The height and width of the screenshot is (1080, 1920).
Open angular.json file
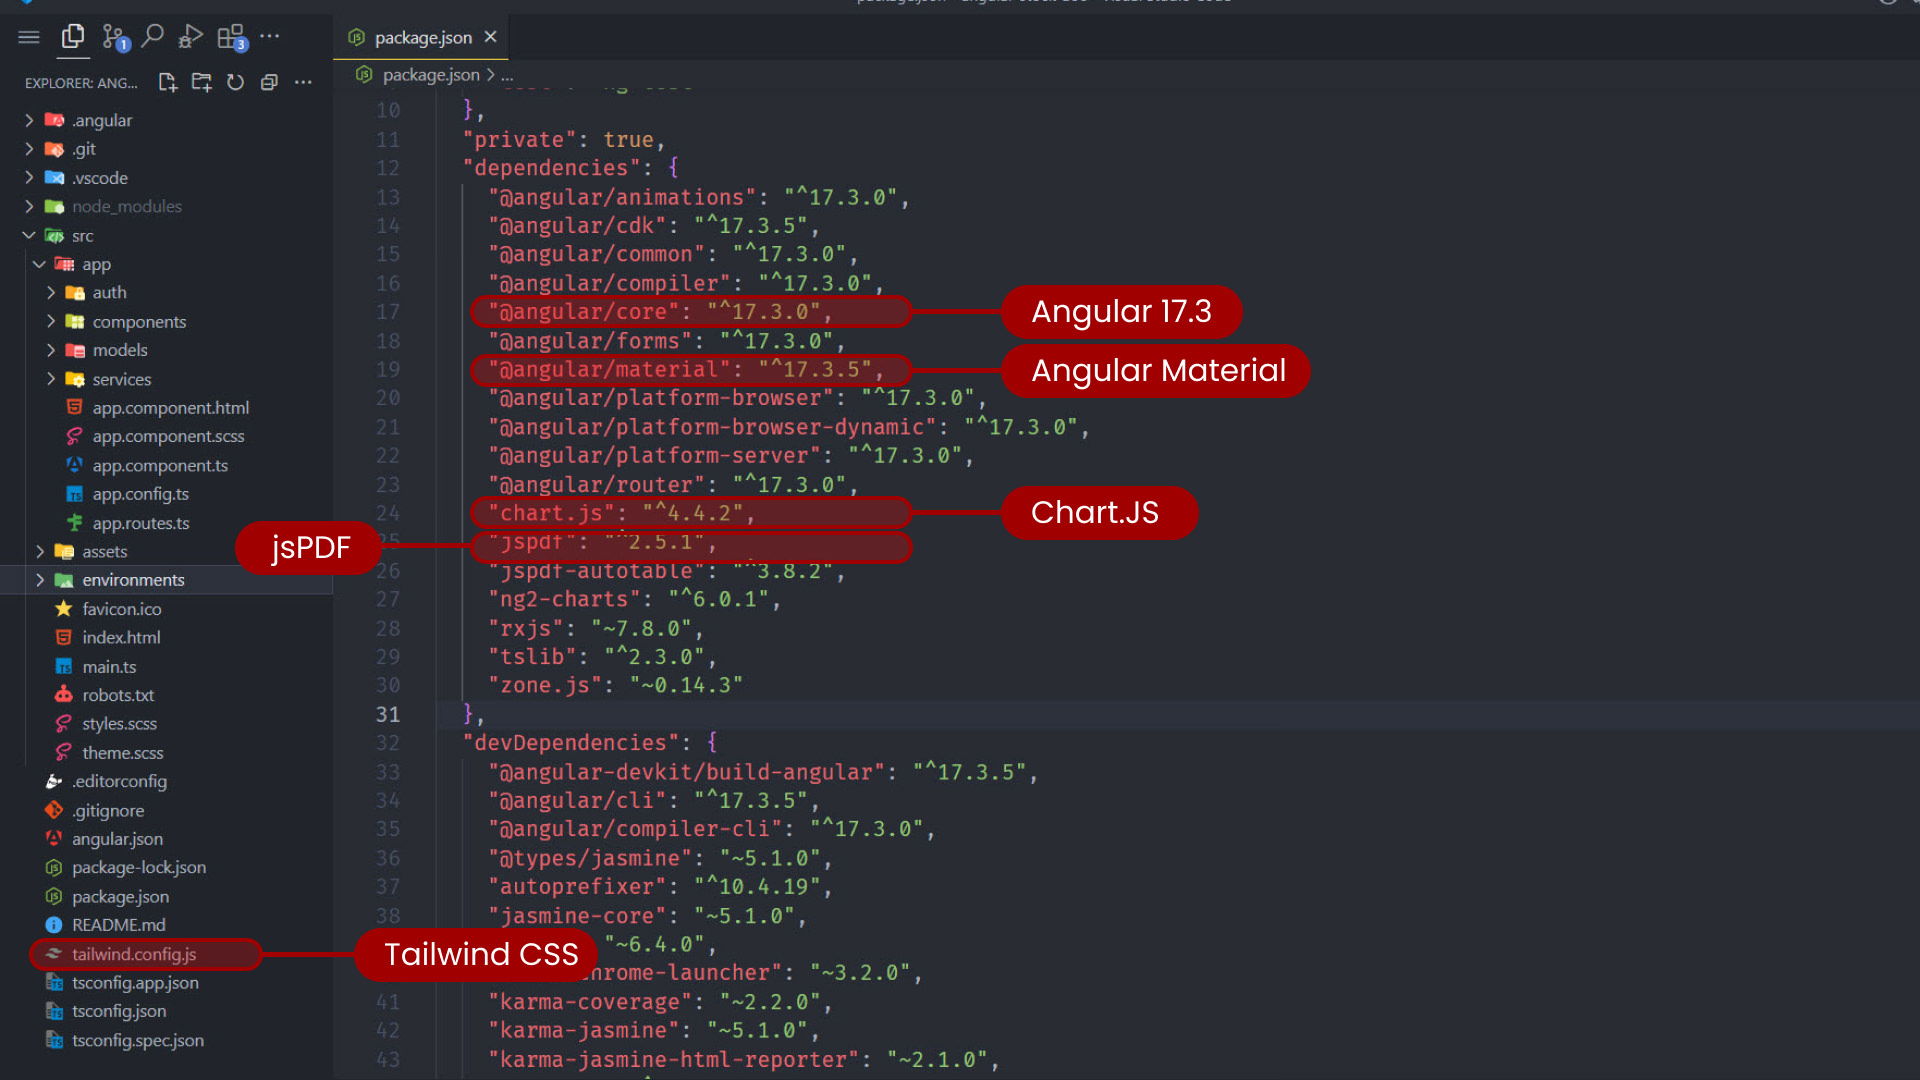click(x=117, y=839)
